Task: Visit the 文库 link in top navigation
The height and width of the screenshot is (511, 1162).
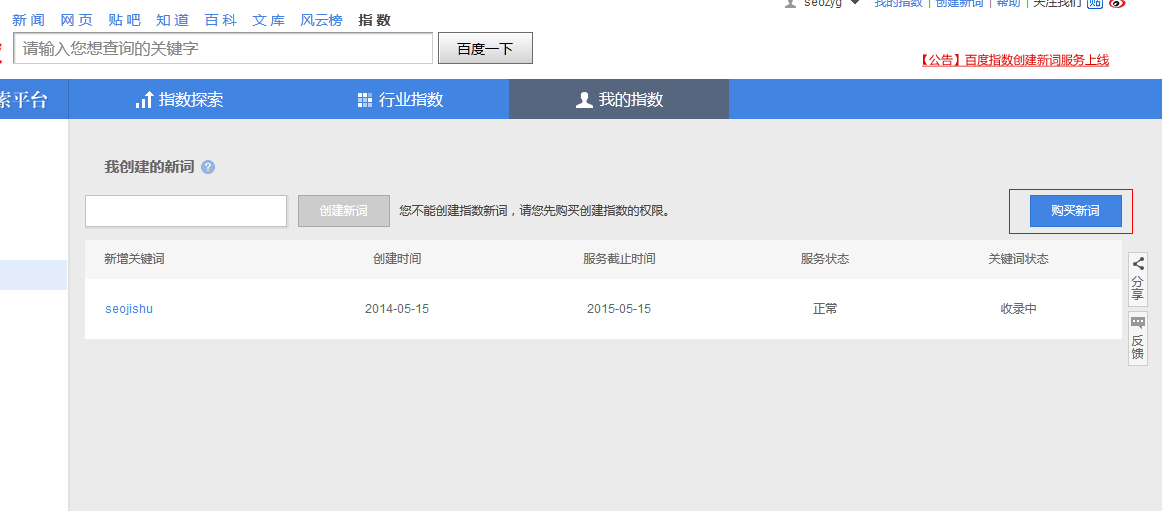Action: pos(268,20)
